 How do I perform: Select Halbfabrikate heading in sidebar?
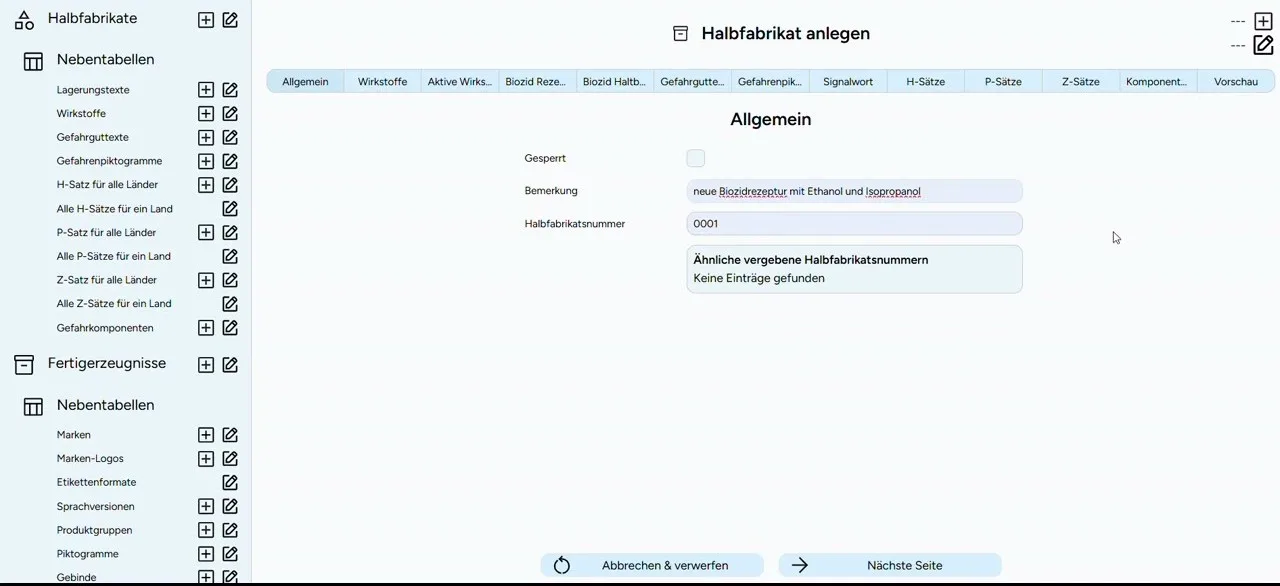tap(92, 18)
